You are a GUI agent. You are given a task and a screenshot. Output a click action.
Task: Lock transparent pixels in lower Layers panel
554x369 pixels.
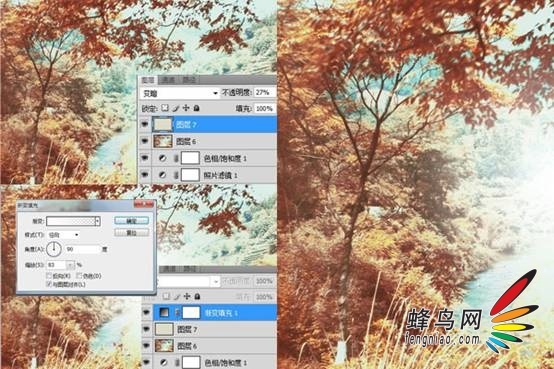point(166,296)
